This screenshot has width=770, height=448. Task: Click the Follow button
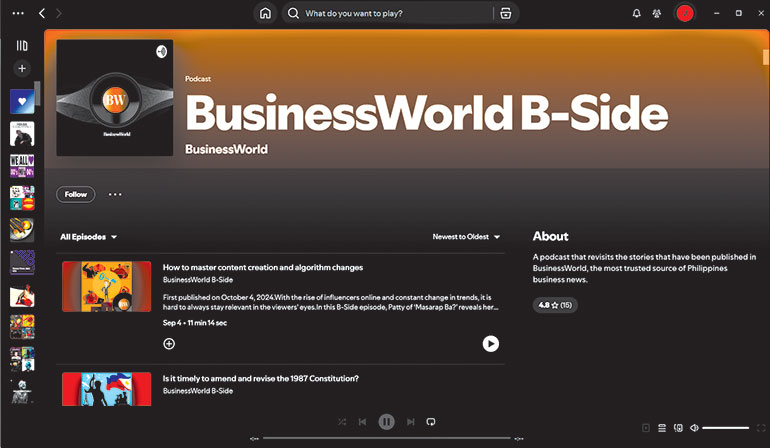76,194
